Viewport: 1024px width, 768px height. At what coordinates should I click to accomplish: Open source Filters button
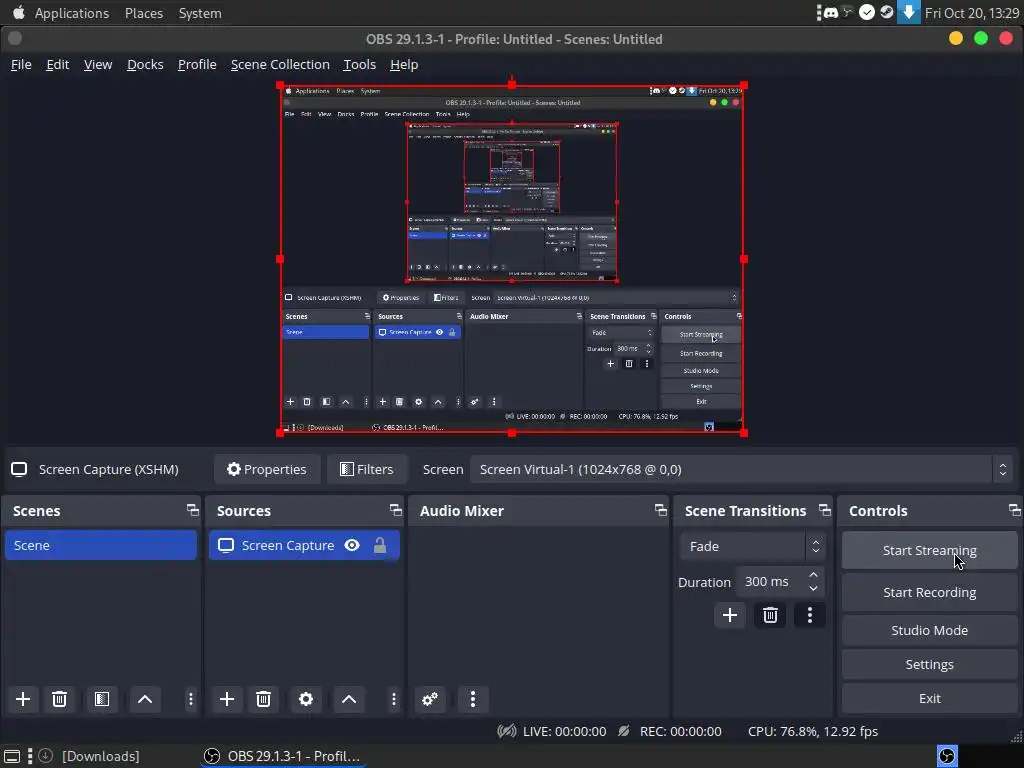click(367, 470)
